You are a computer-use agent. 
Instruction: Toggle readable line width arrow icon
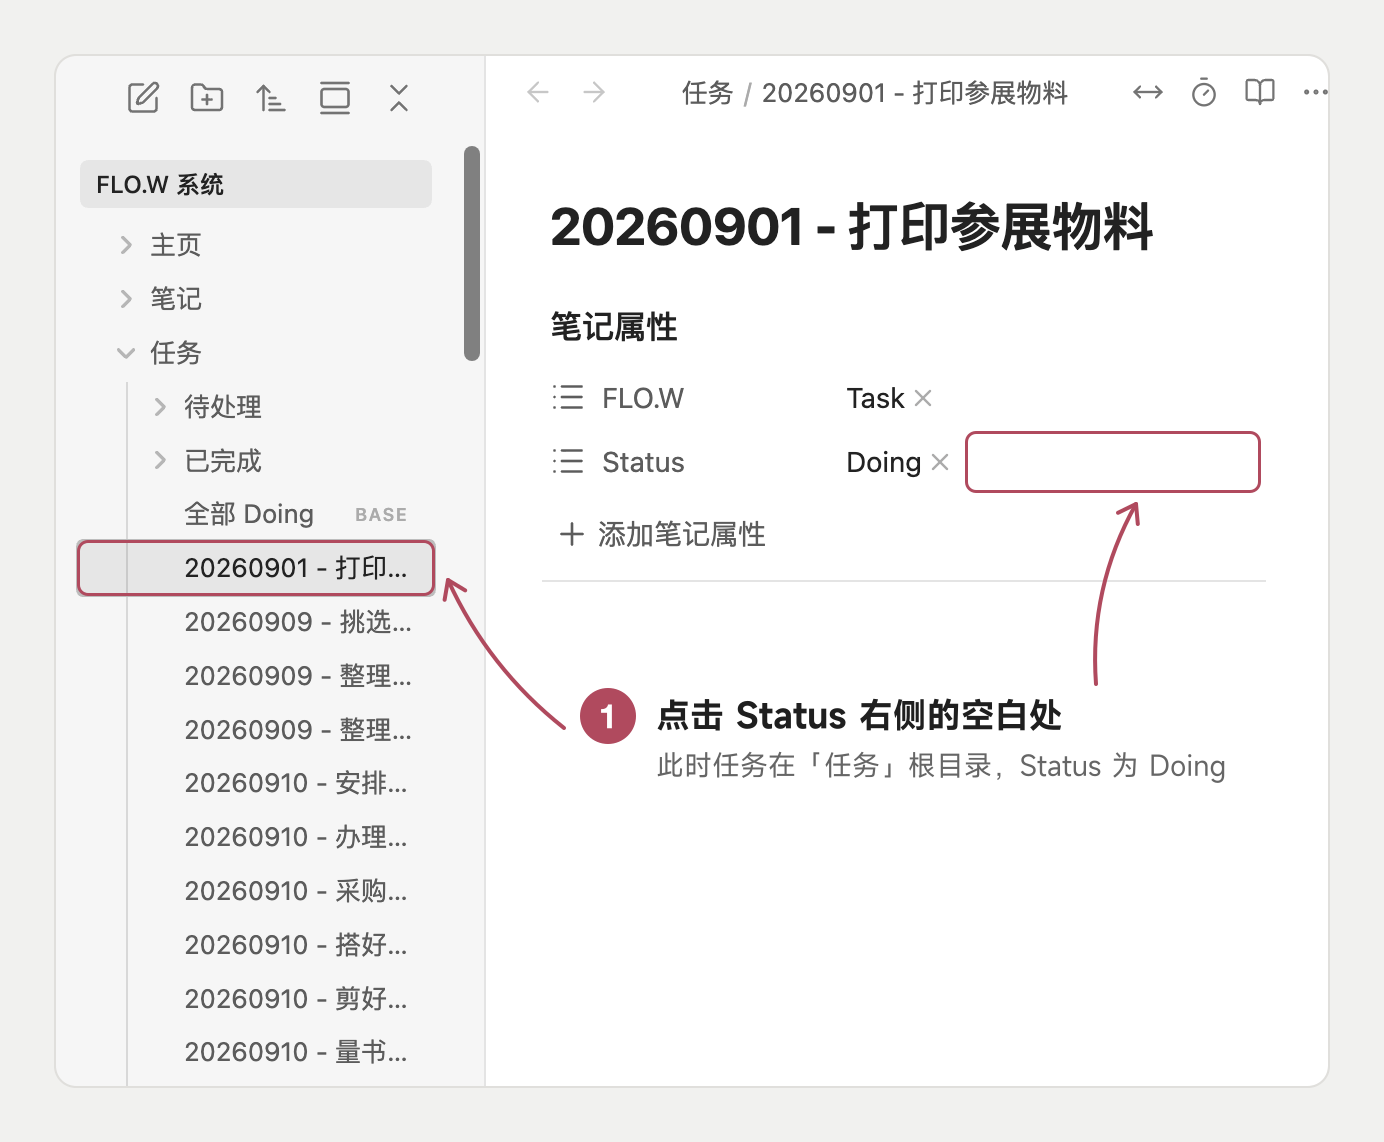(x=1148, y=93)
